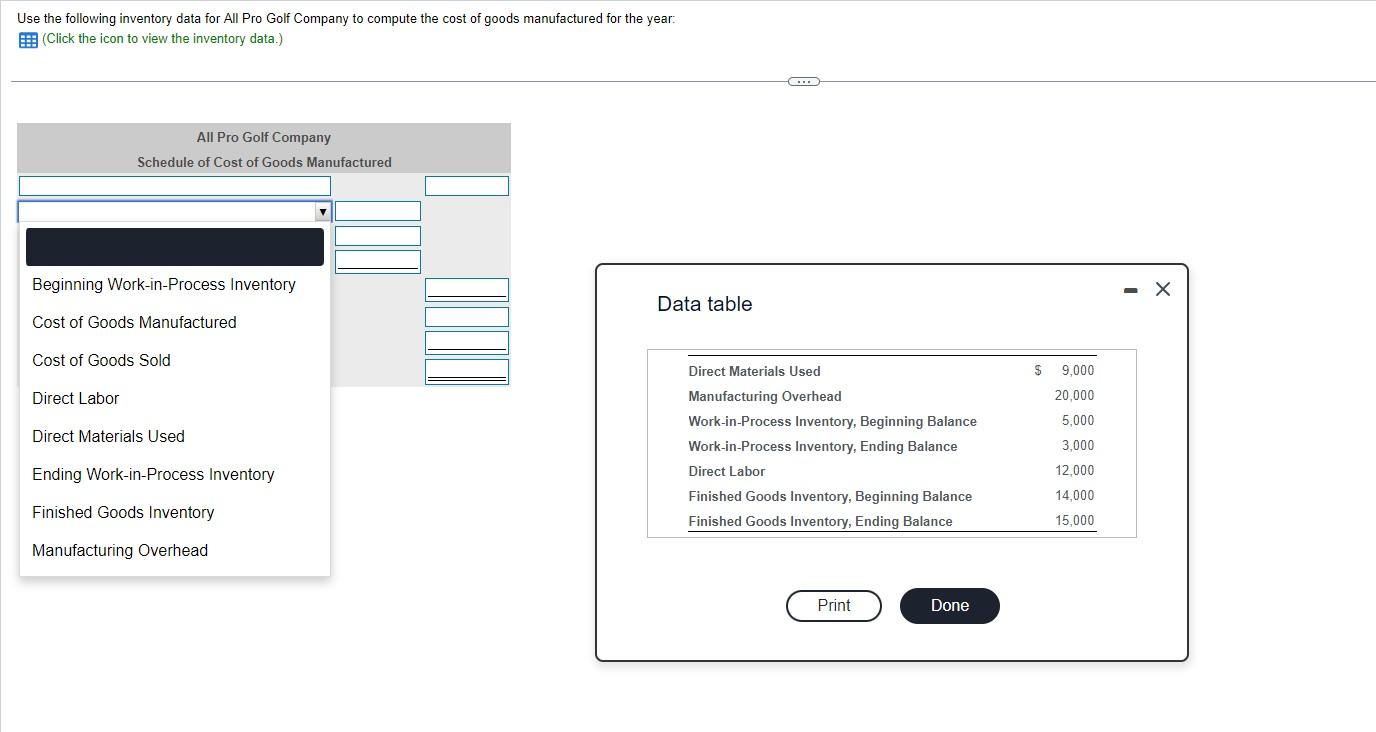Select Ending Work-in-Process Inventory option
The height and width of the screenshot is (732, 1376).
[x=153, y=474]
